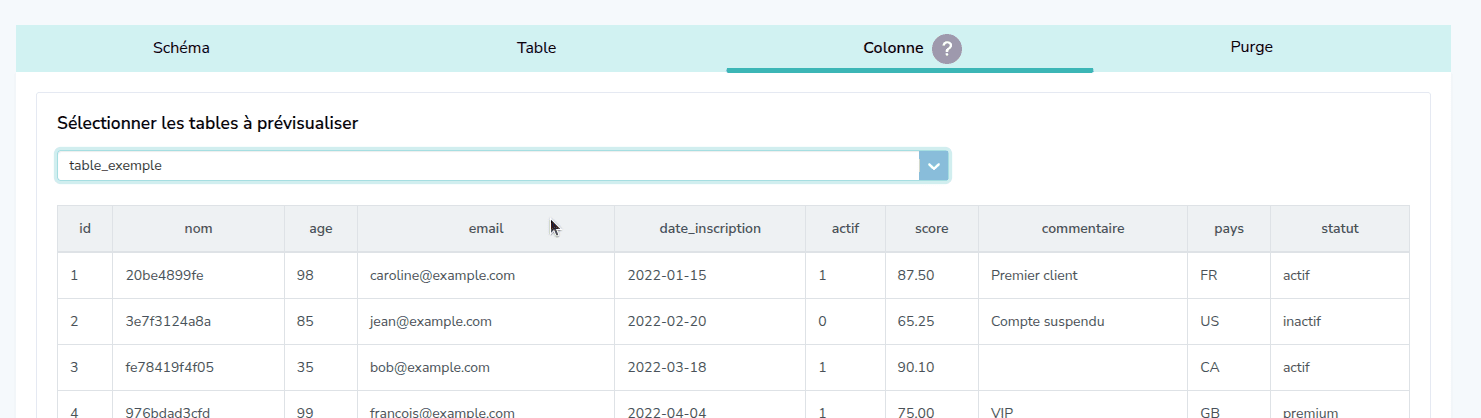Viewport: 1481px width, 418px height.
Task: Switch to the Schéma tab
Action: [x=181, y=48]
